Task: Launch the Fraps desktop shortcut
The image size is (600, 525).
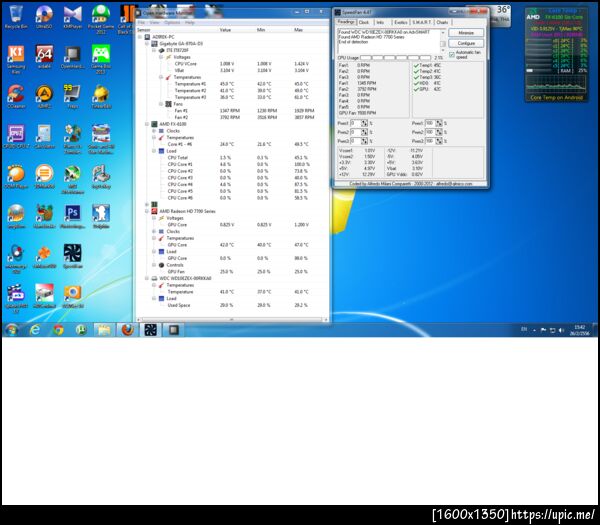Action: pyautogui.click(x=72, y=94)
